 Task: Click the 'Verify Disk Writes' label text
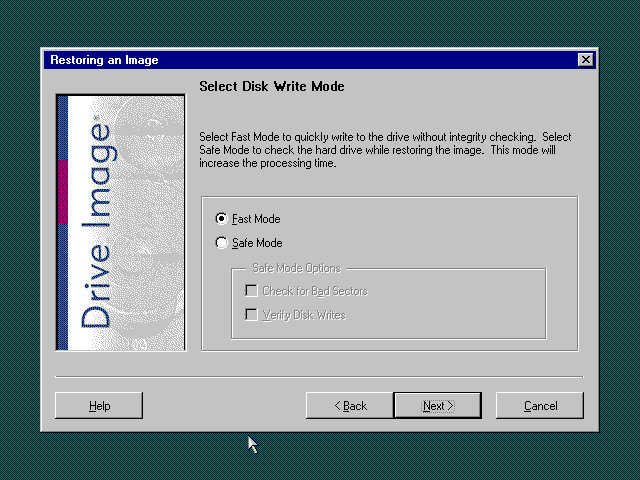click(304, 315)
